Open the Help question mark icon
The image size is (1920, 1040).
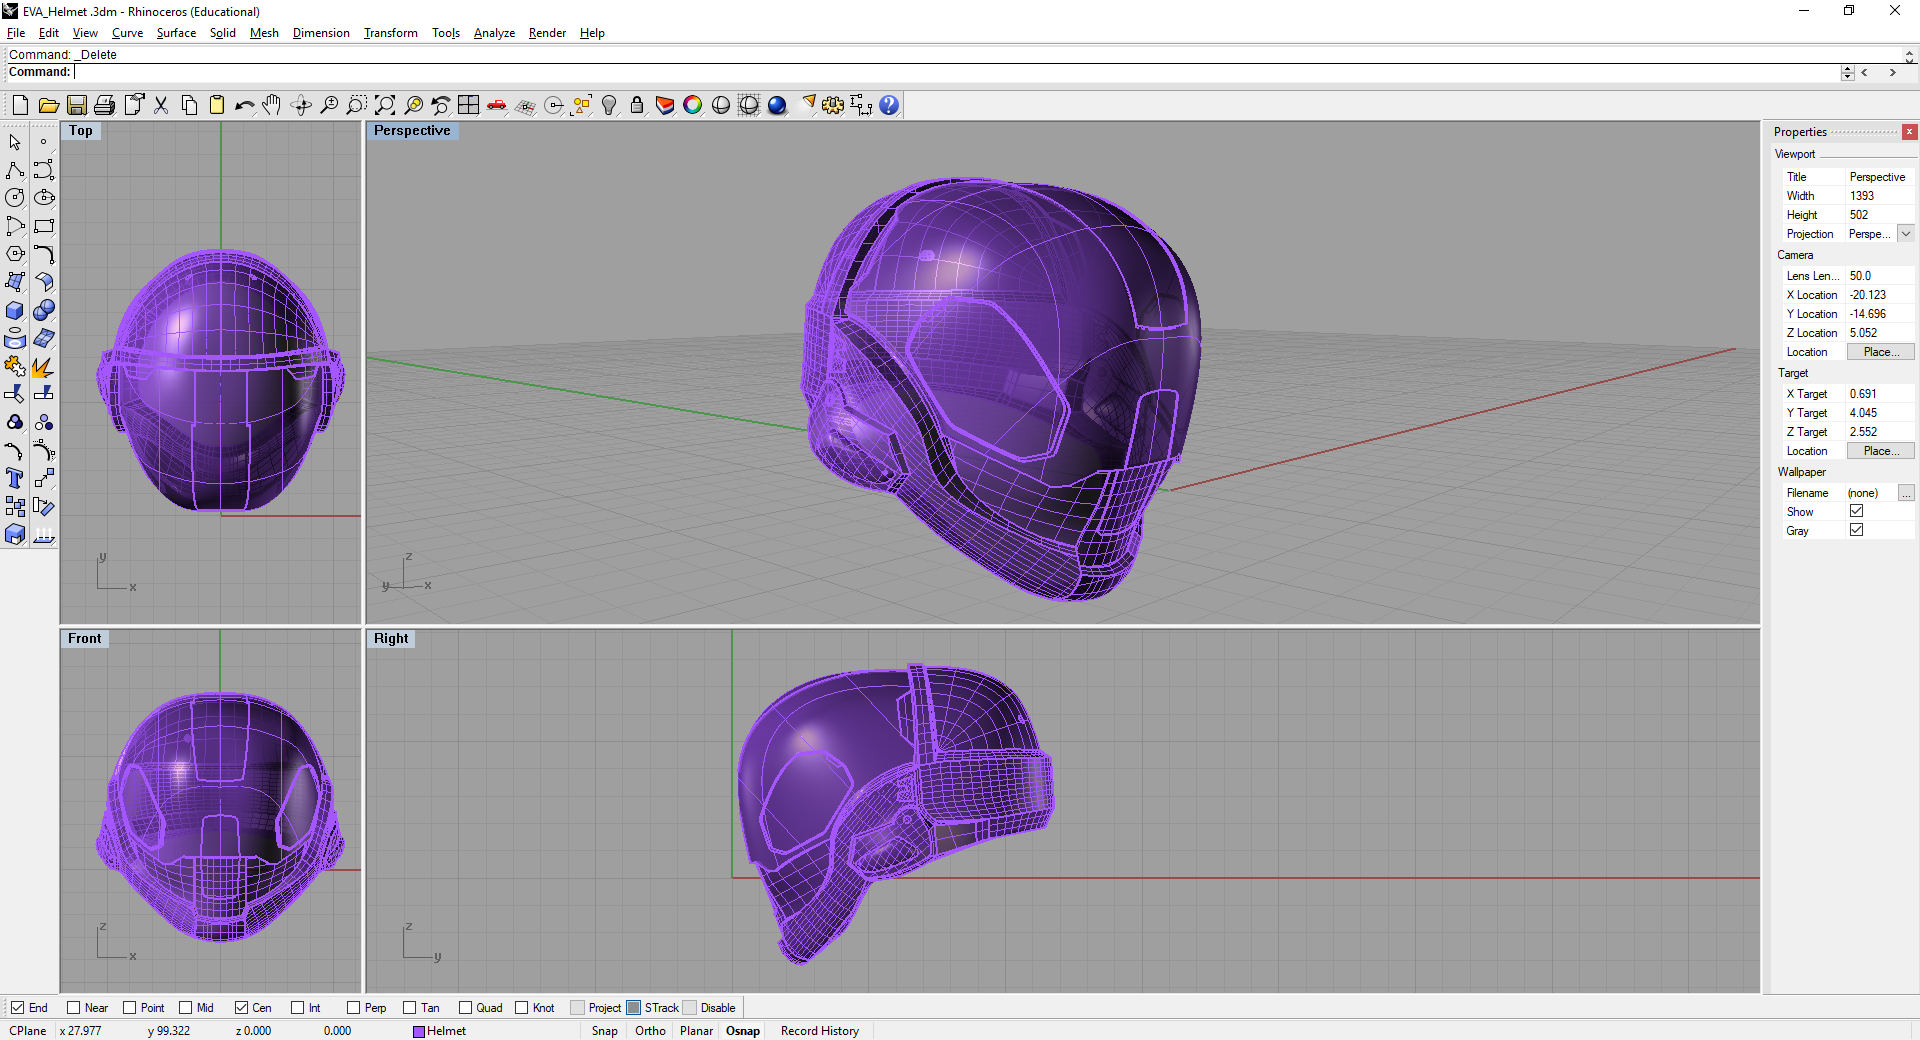pyautogui.click(x=889, y=105)
